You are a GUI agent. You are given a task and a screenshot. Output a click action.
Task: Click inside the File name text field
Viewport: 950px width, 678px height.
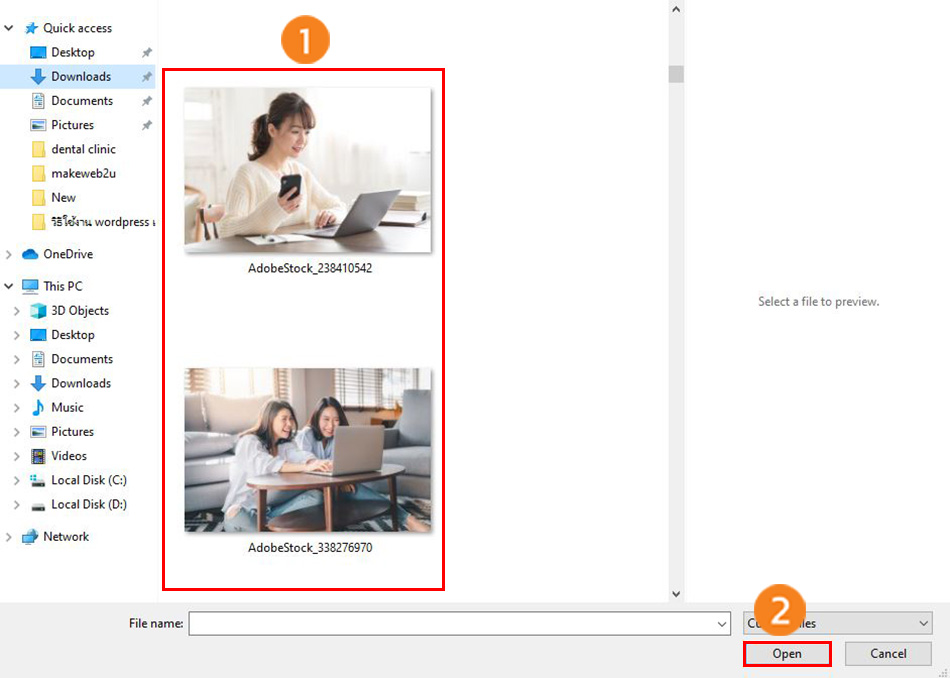coord(450,624)
